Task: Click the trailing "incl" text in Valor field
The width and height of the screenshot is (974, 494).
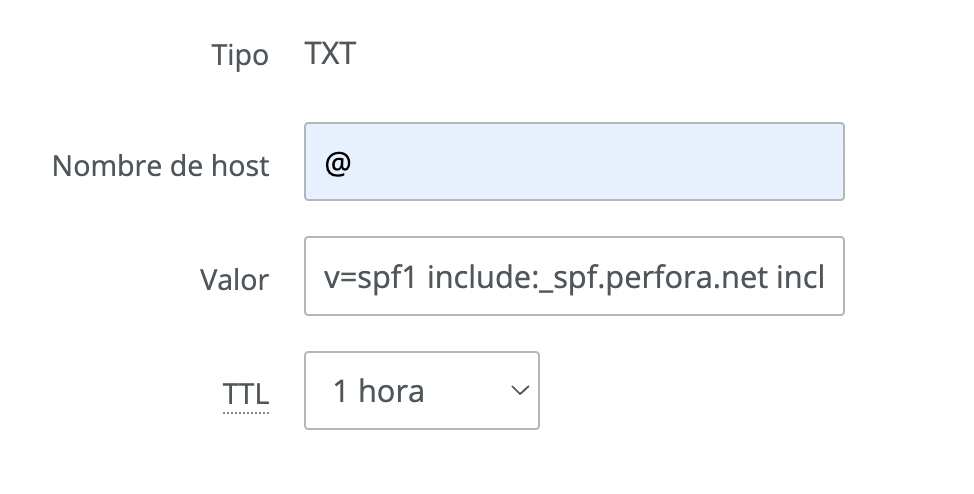Action: [x=801, y=276]
